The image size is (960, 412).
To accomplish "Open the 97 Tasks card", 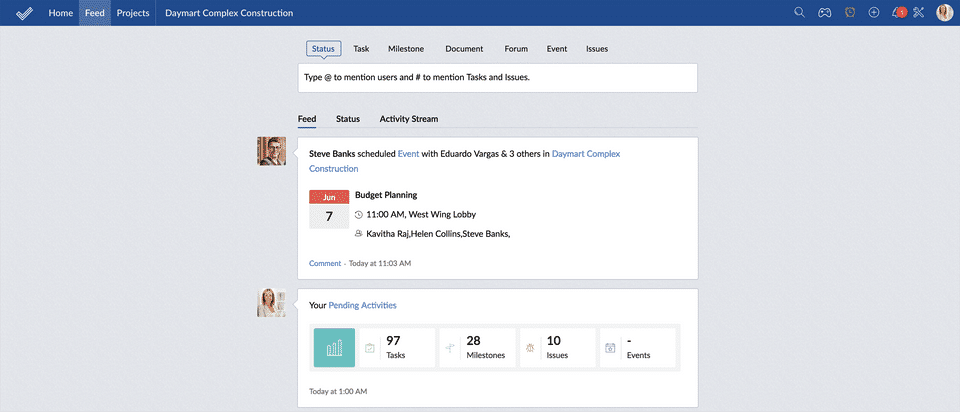I will click(x=397, y=347).
